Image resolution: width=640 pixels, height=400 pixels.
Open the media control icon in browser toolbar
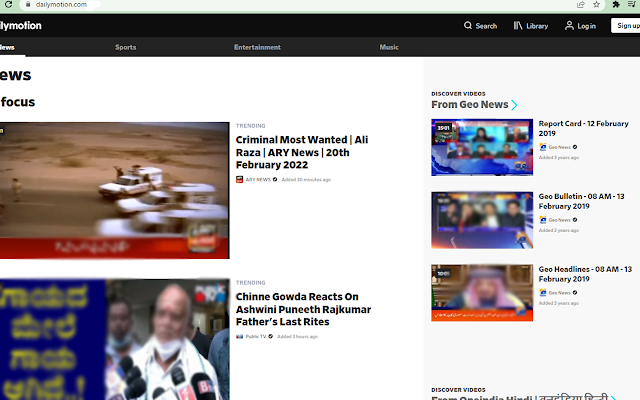tap(632, 4)
